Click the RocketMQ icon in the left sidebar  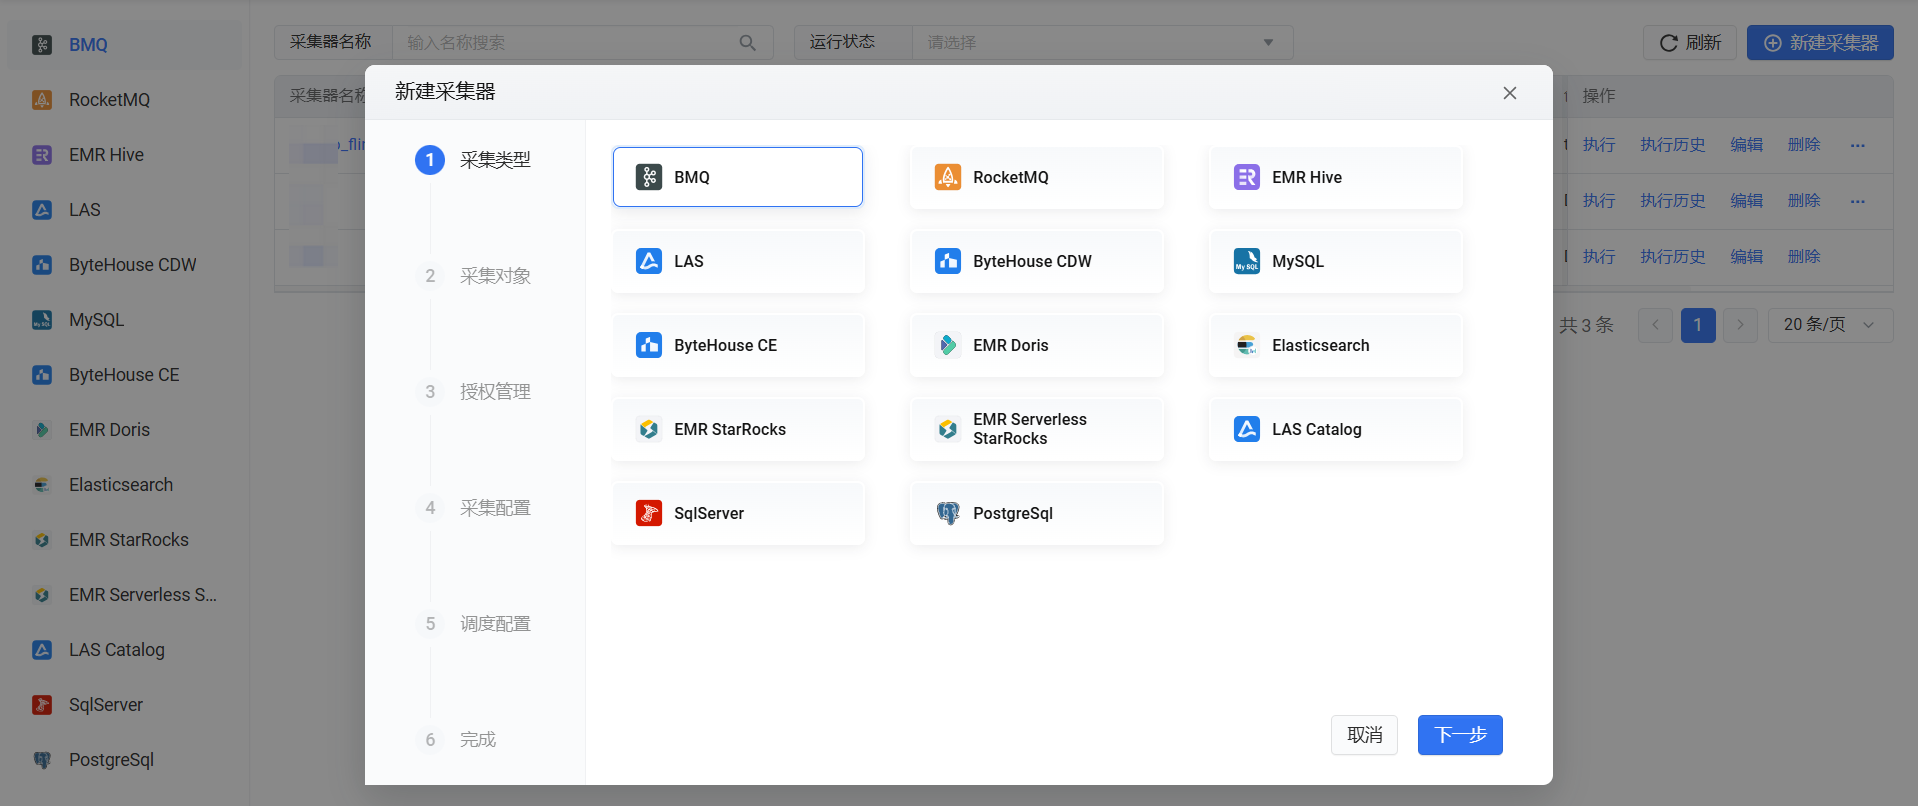42,100
